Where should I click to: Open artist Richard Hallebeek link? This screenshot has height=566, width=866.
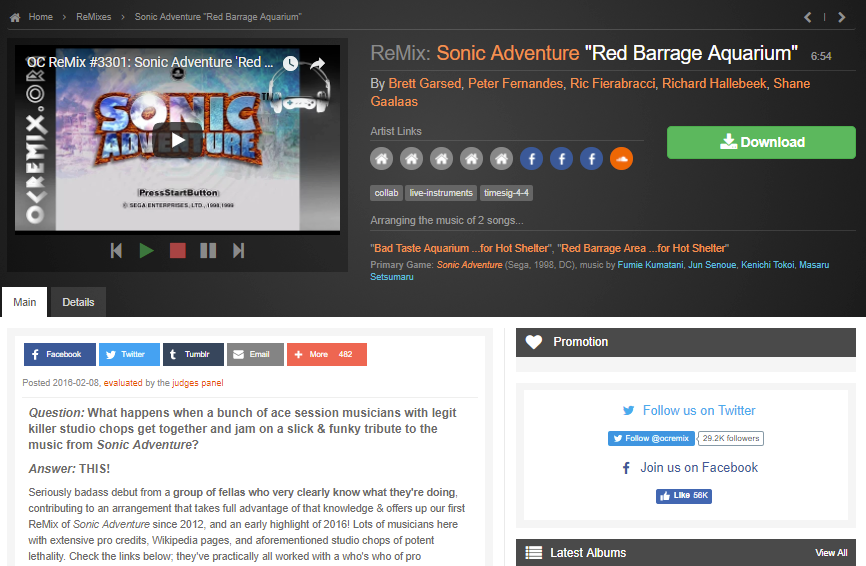click(x=714, y=83)
